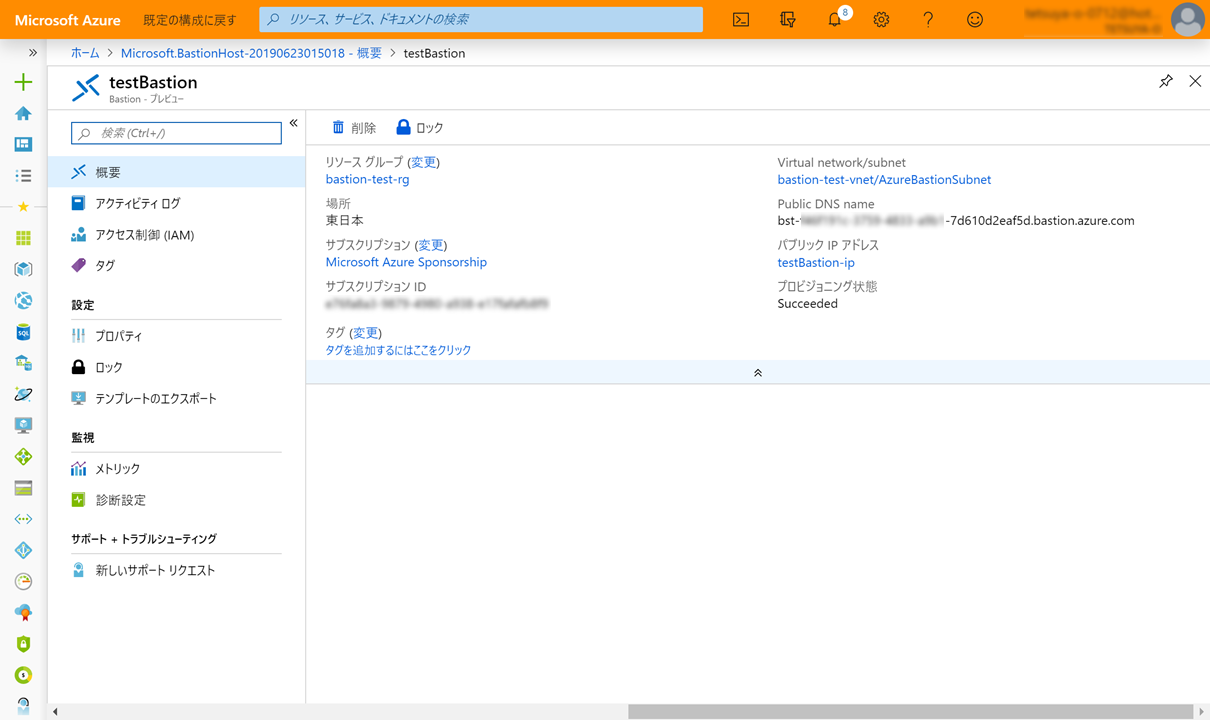This screenshot has height=720, width=1210.
Task: Open the Dashboard icon in sidebar
Action: click(x=23, y=144)
